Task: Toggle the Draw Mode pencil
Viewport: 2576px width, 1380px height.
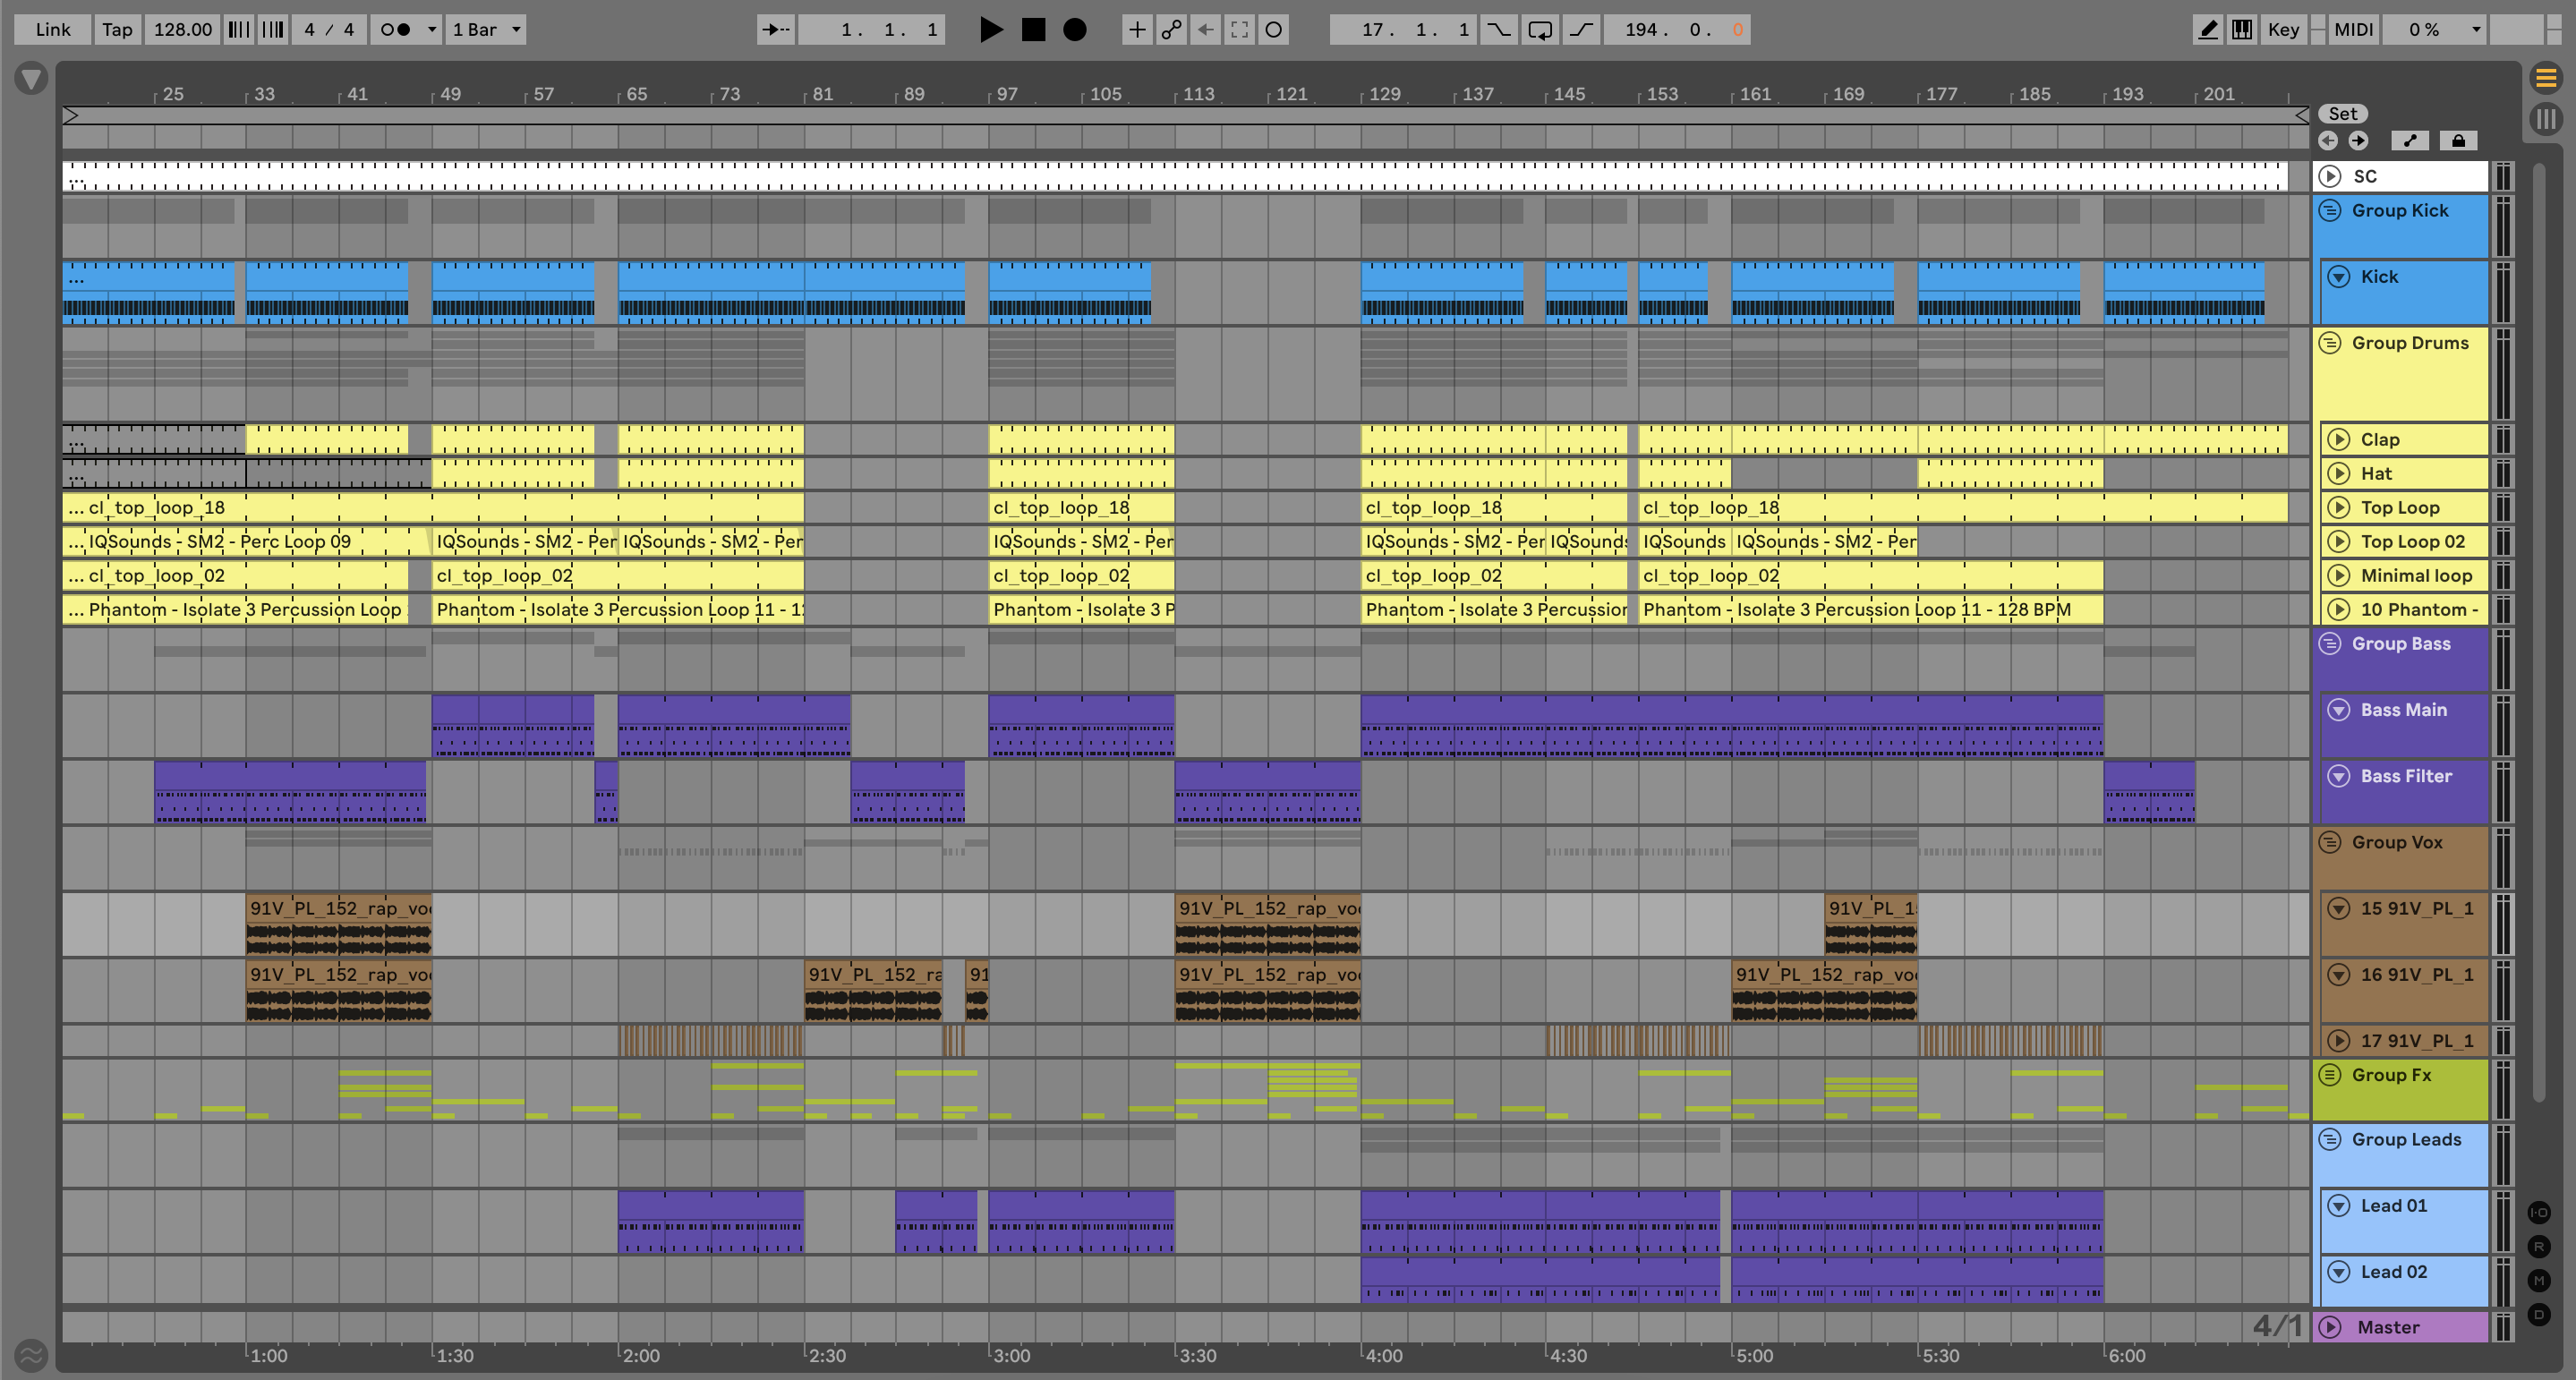Action: click(2207, 29)
